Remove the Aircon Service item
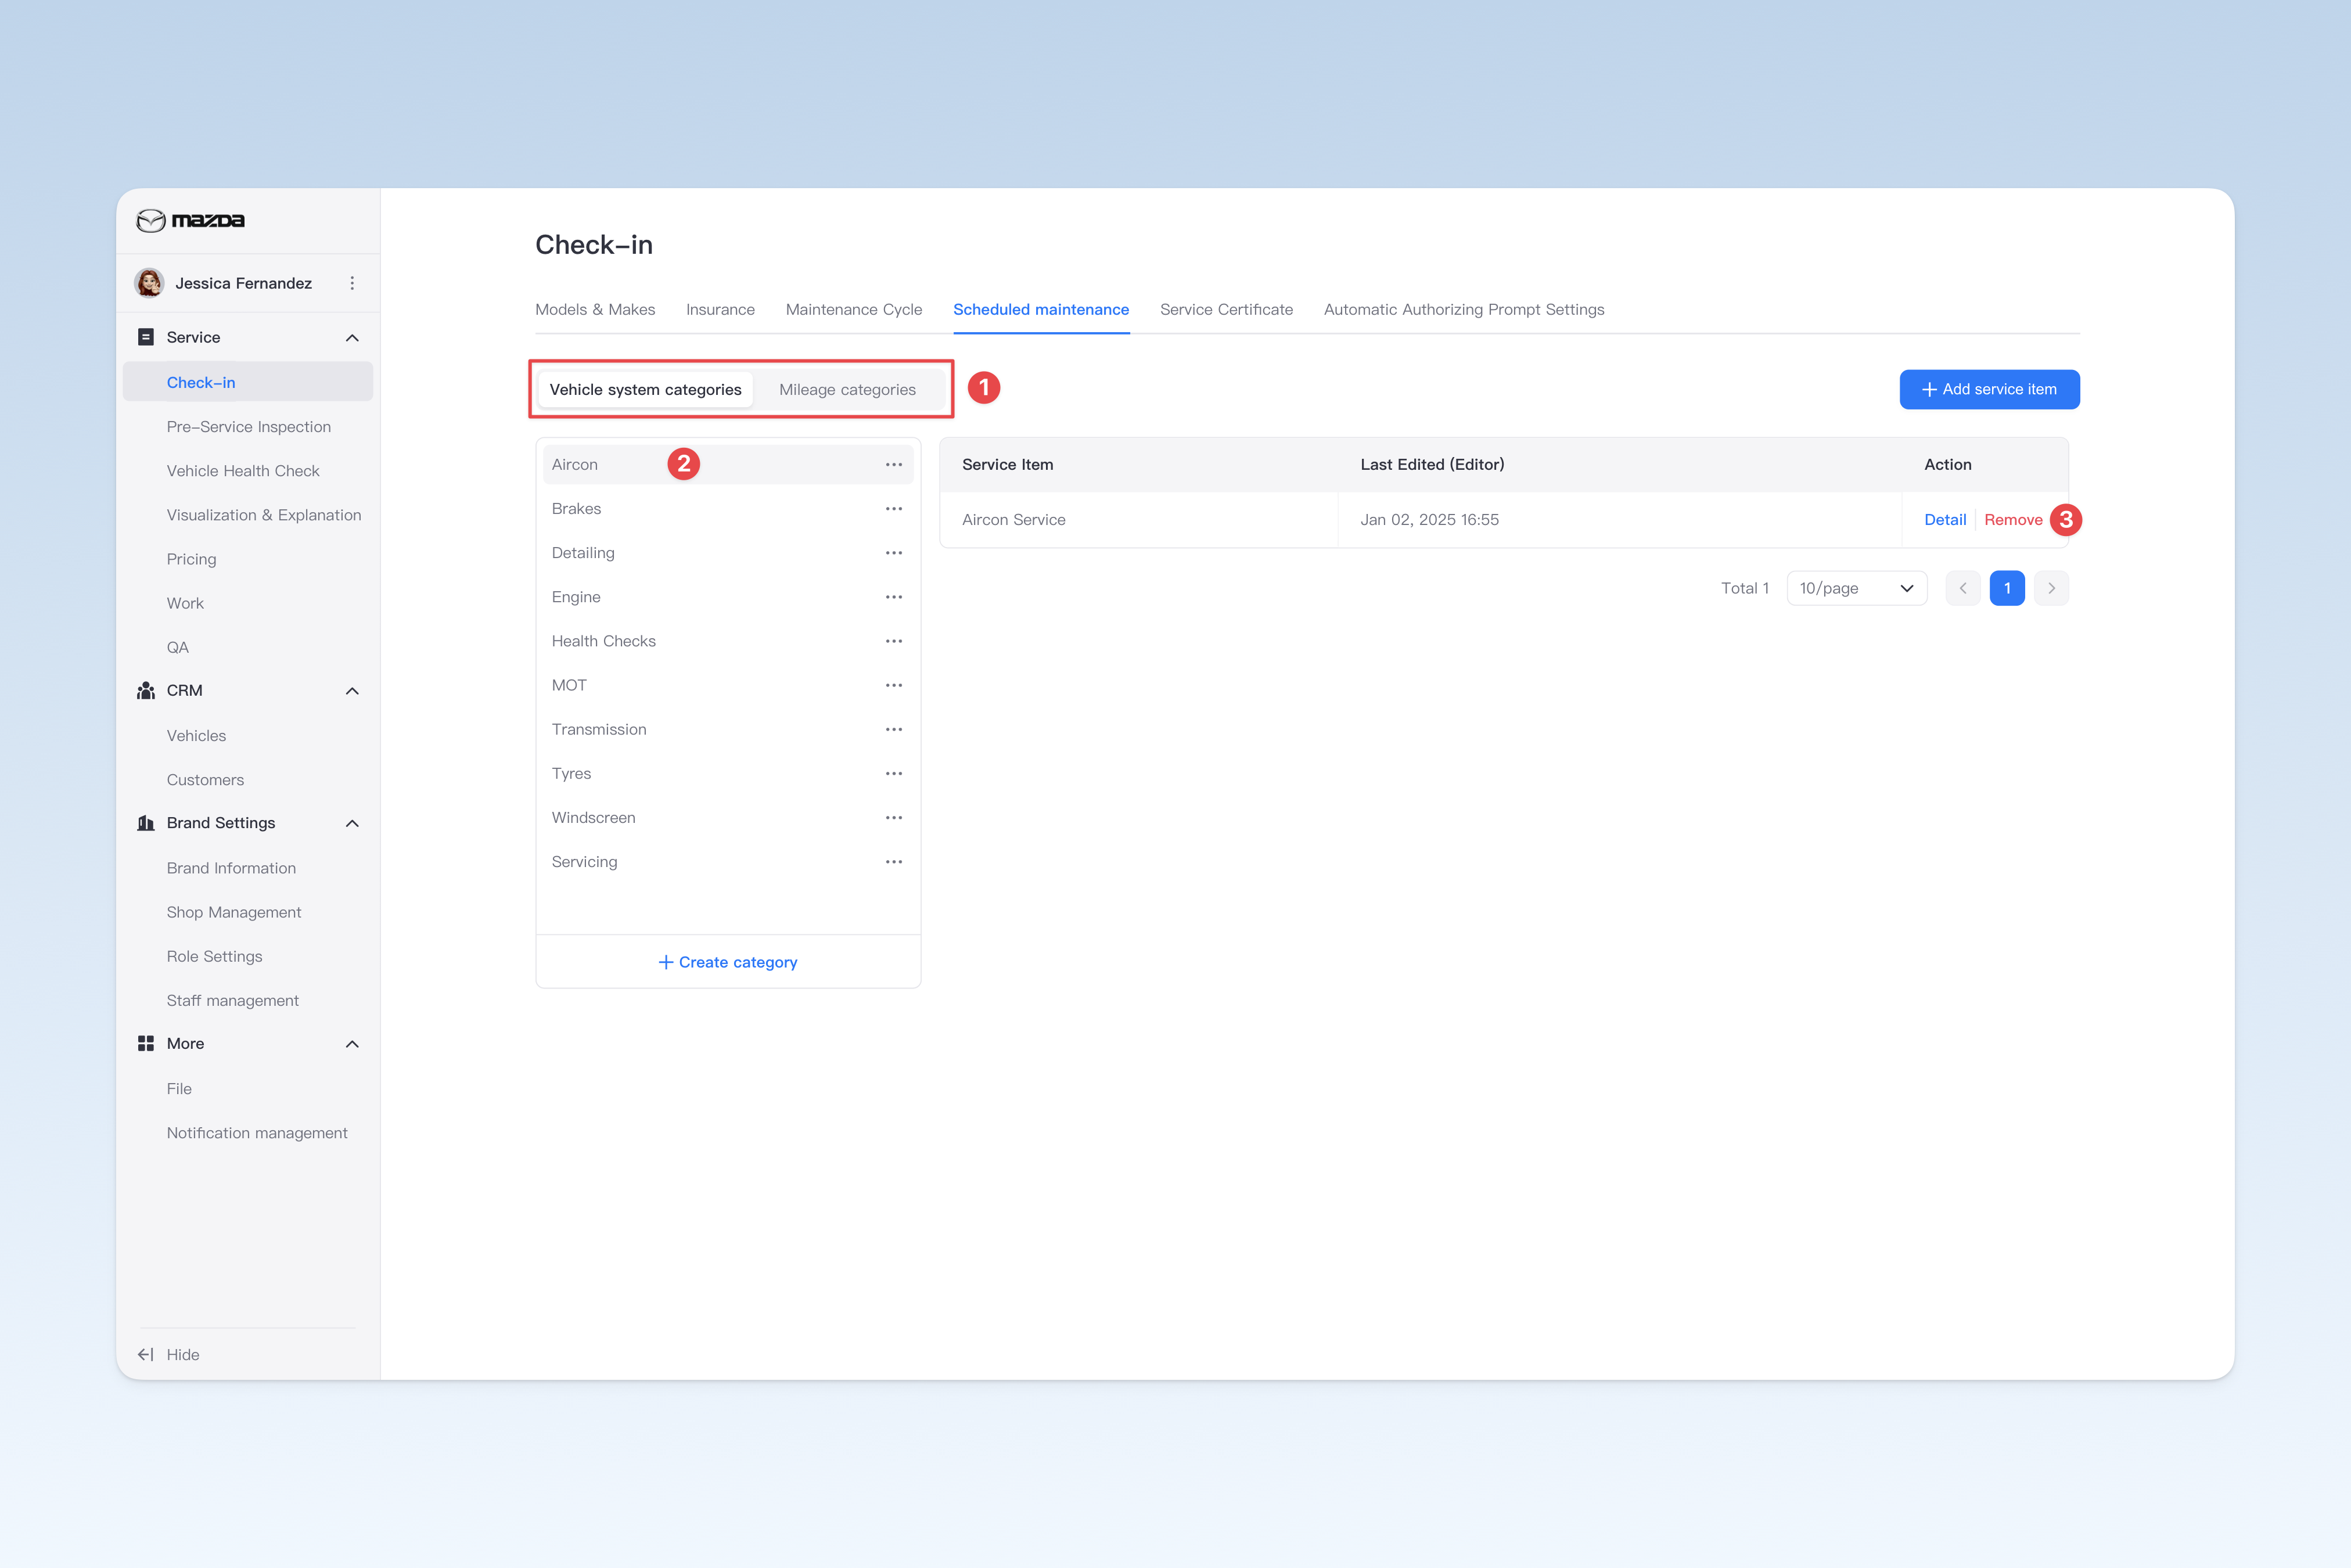 pyautogui.click(x=2013, y=520)
